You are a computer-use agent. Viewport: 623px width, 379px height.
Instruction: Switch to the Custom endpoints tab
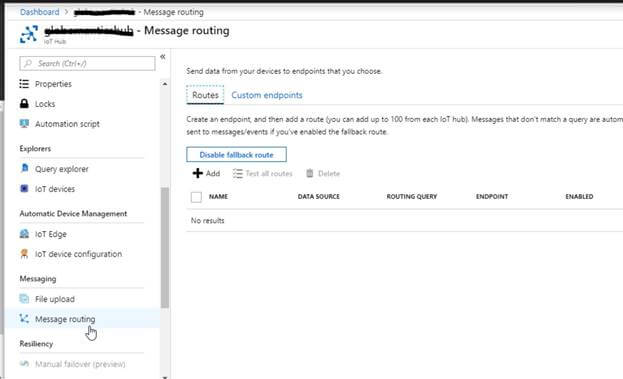coord(267,95)
